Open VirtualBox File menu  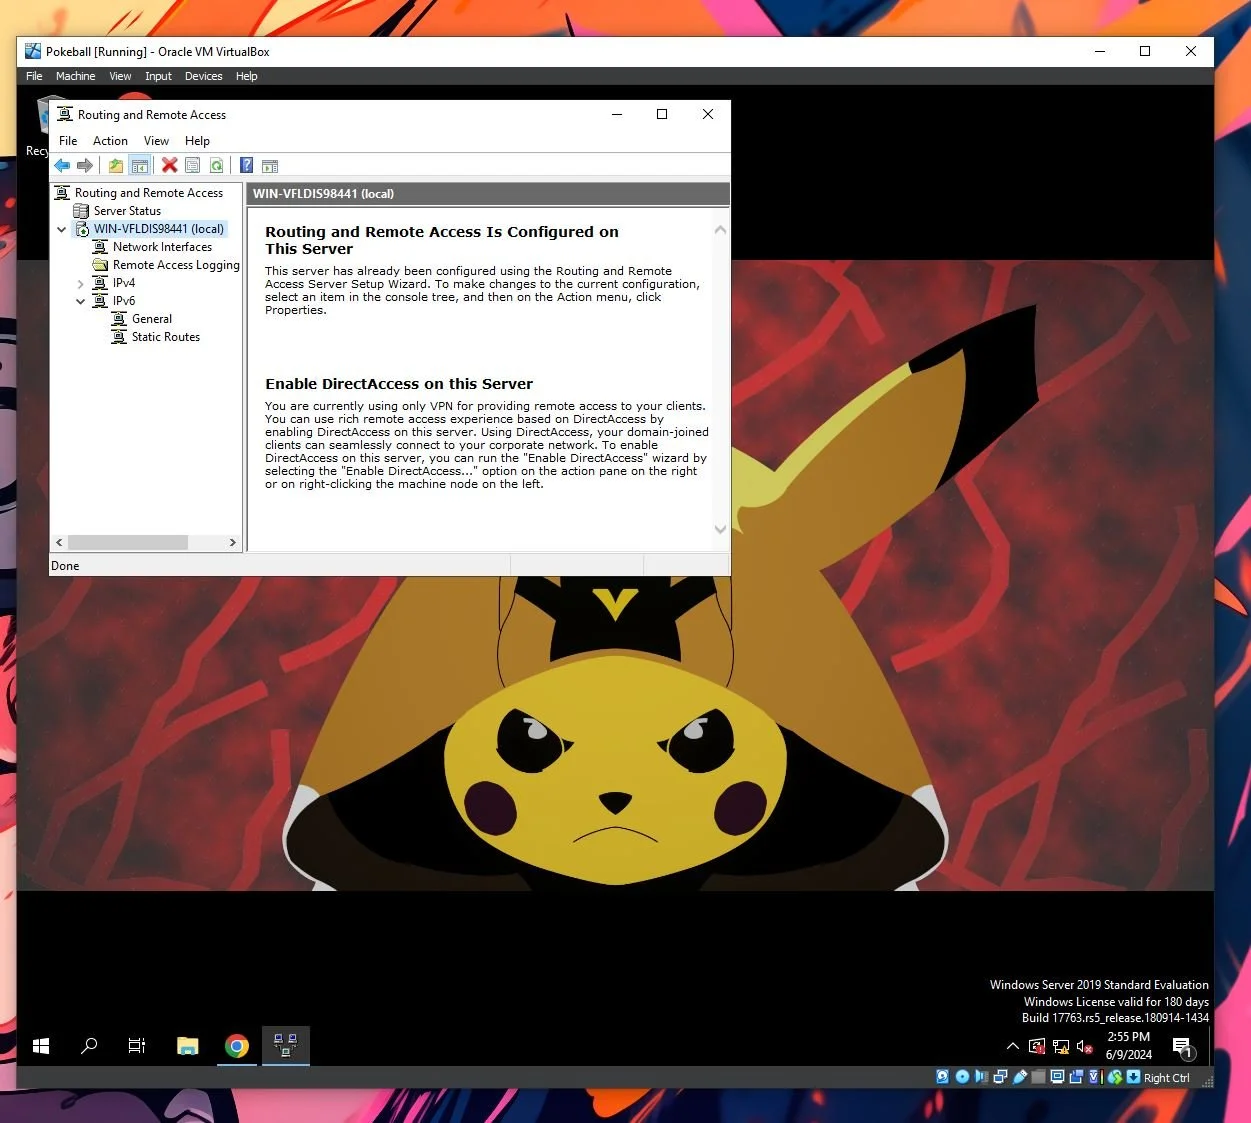[34, 76]
